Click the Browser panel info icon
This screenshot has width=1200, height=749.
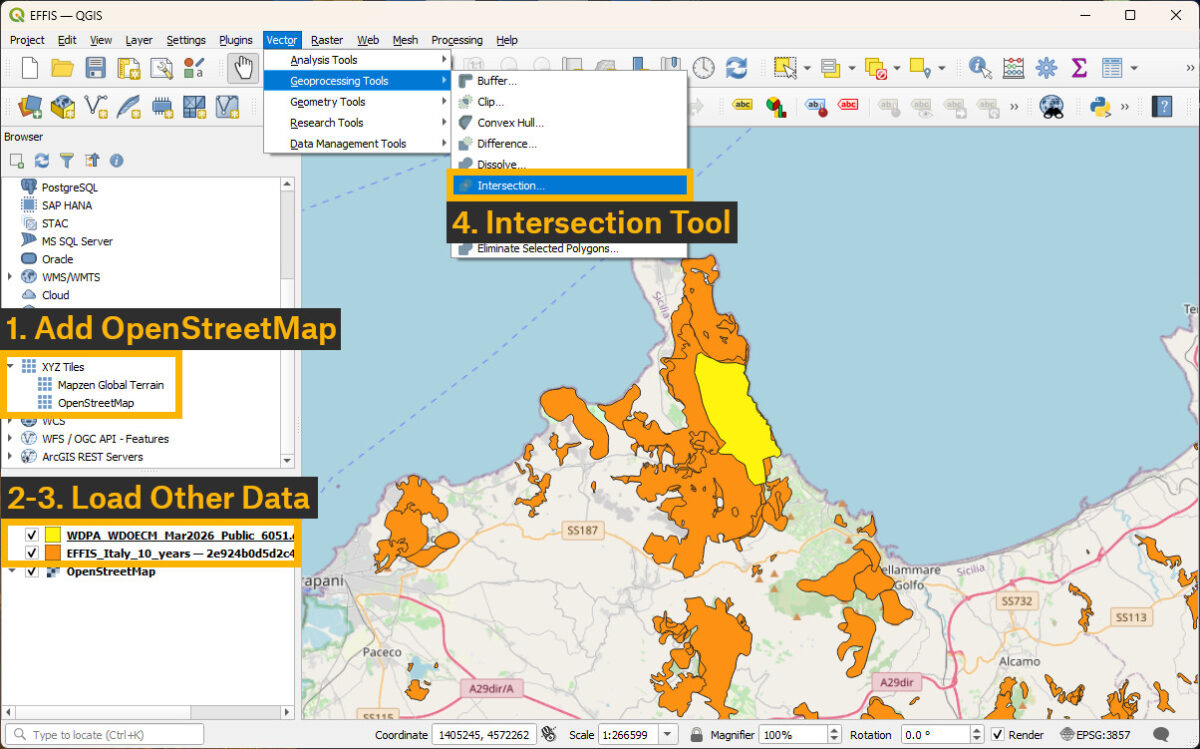tap(116, 160)
